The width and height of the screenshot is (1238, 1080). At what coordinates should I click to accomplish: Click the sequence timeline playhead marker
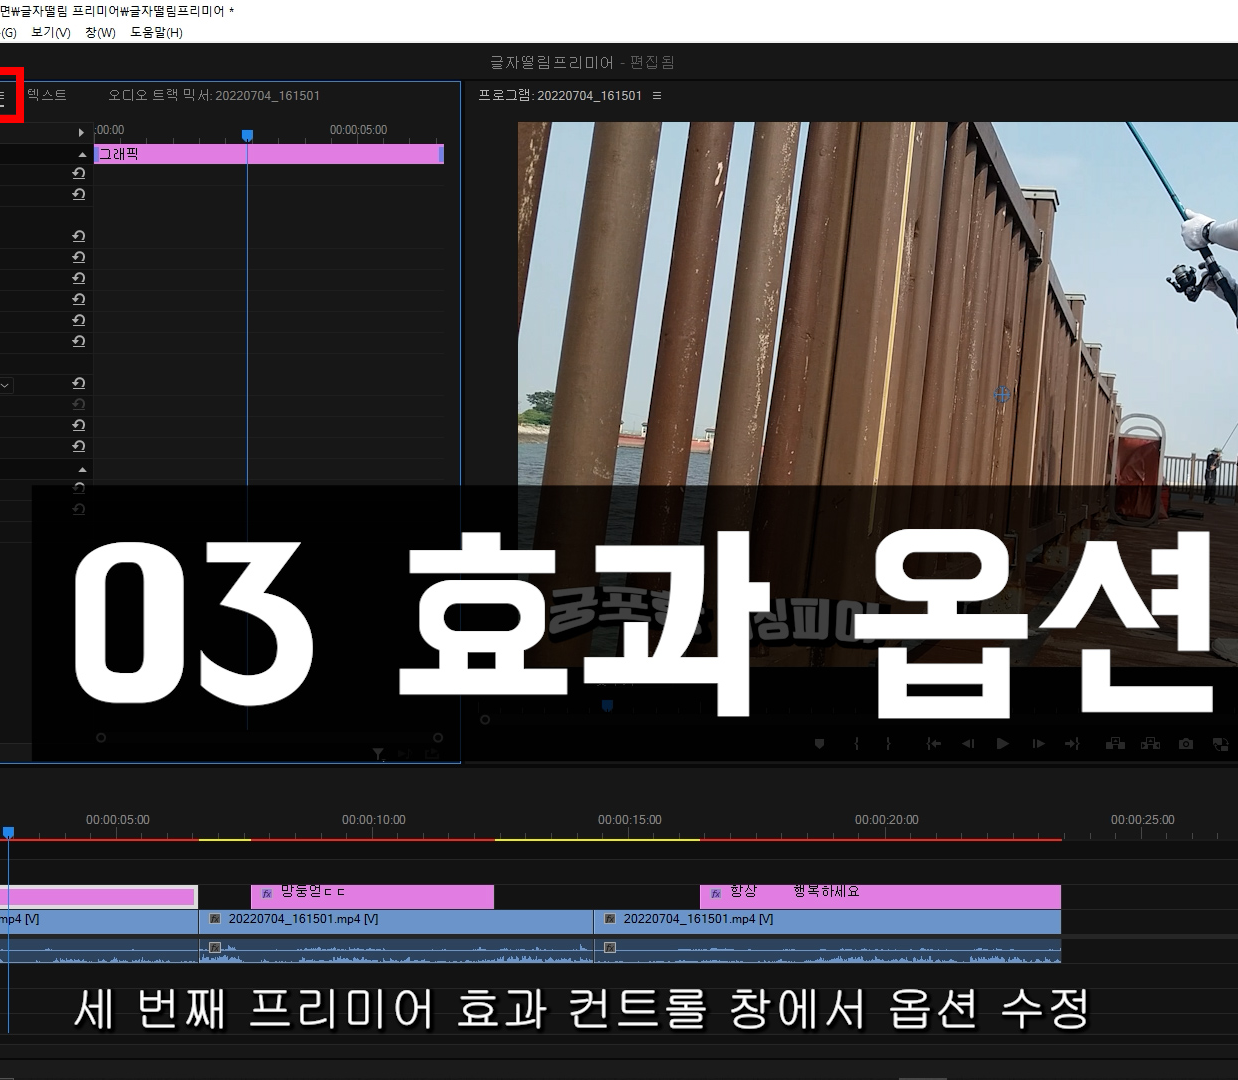point(8,832)
